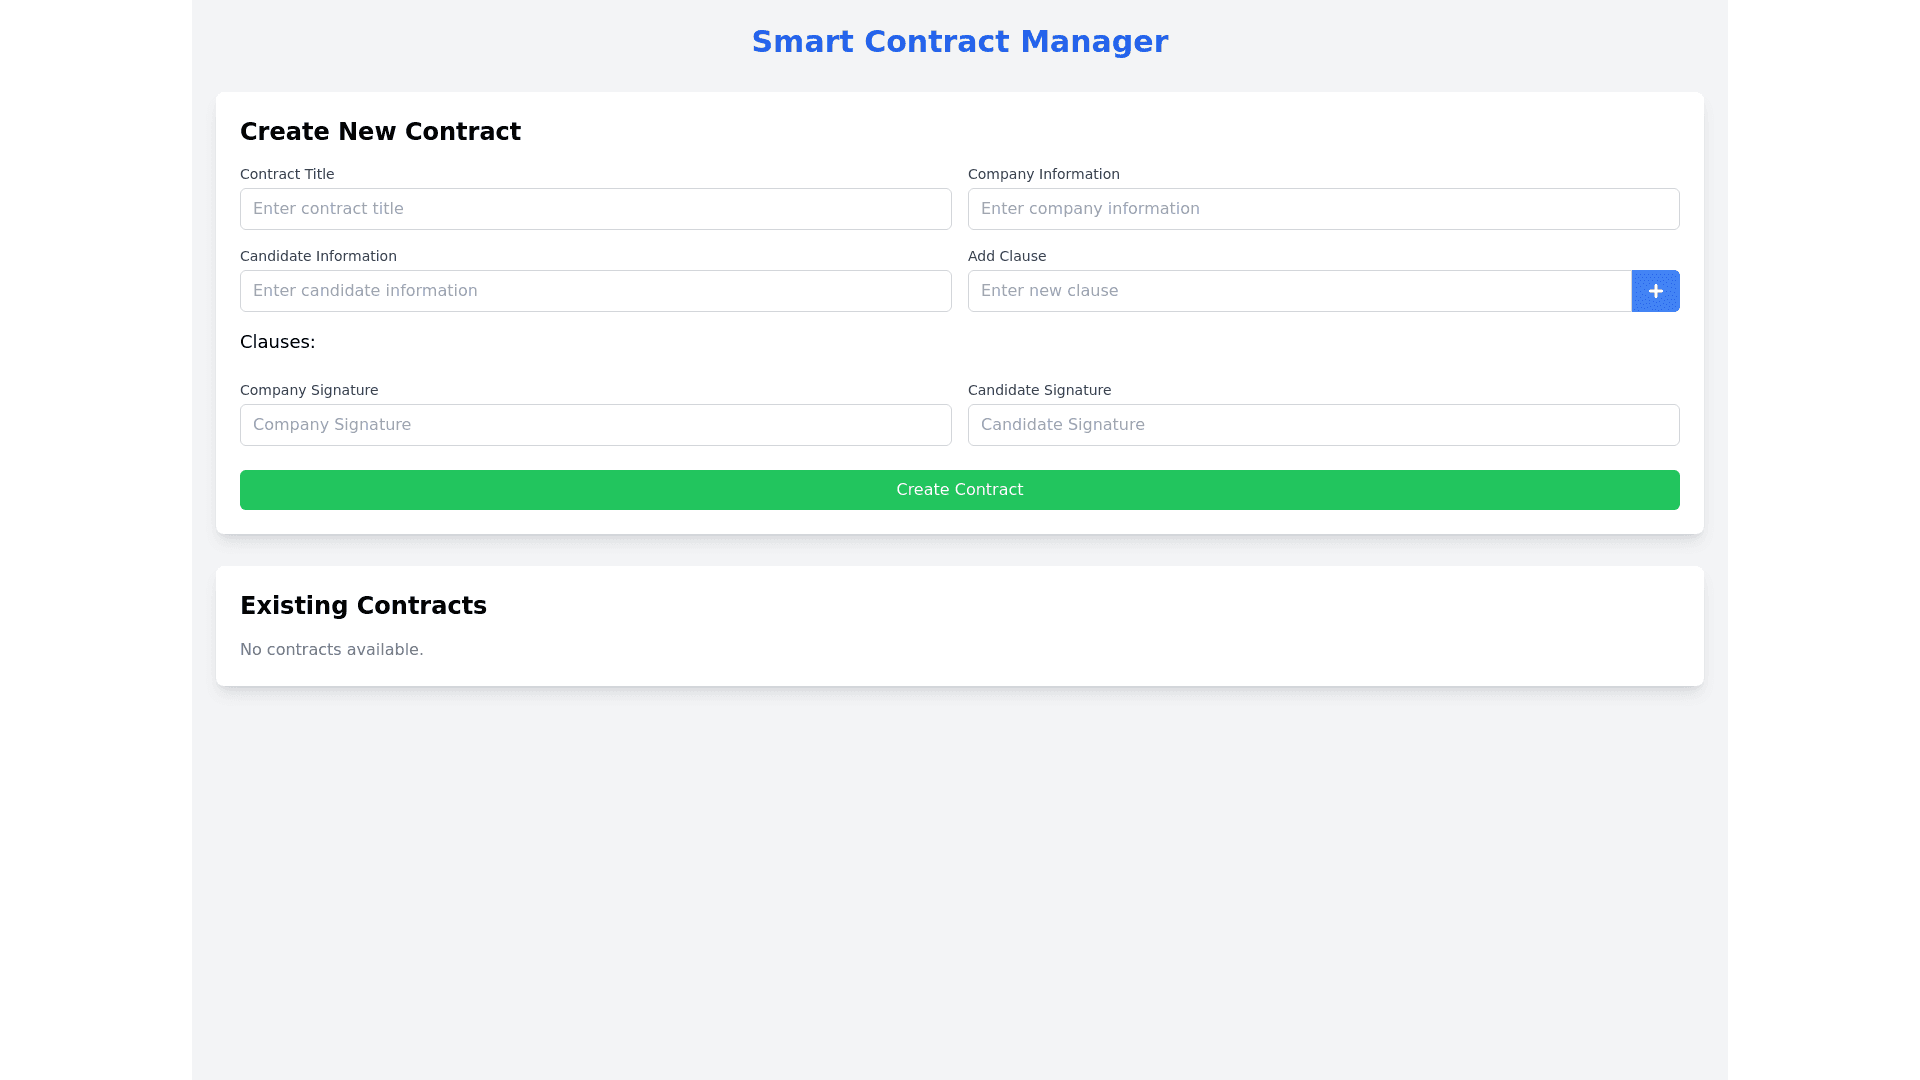Click the Company Information field label

1043,174
